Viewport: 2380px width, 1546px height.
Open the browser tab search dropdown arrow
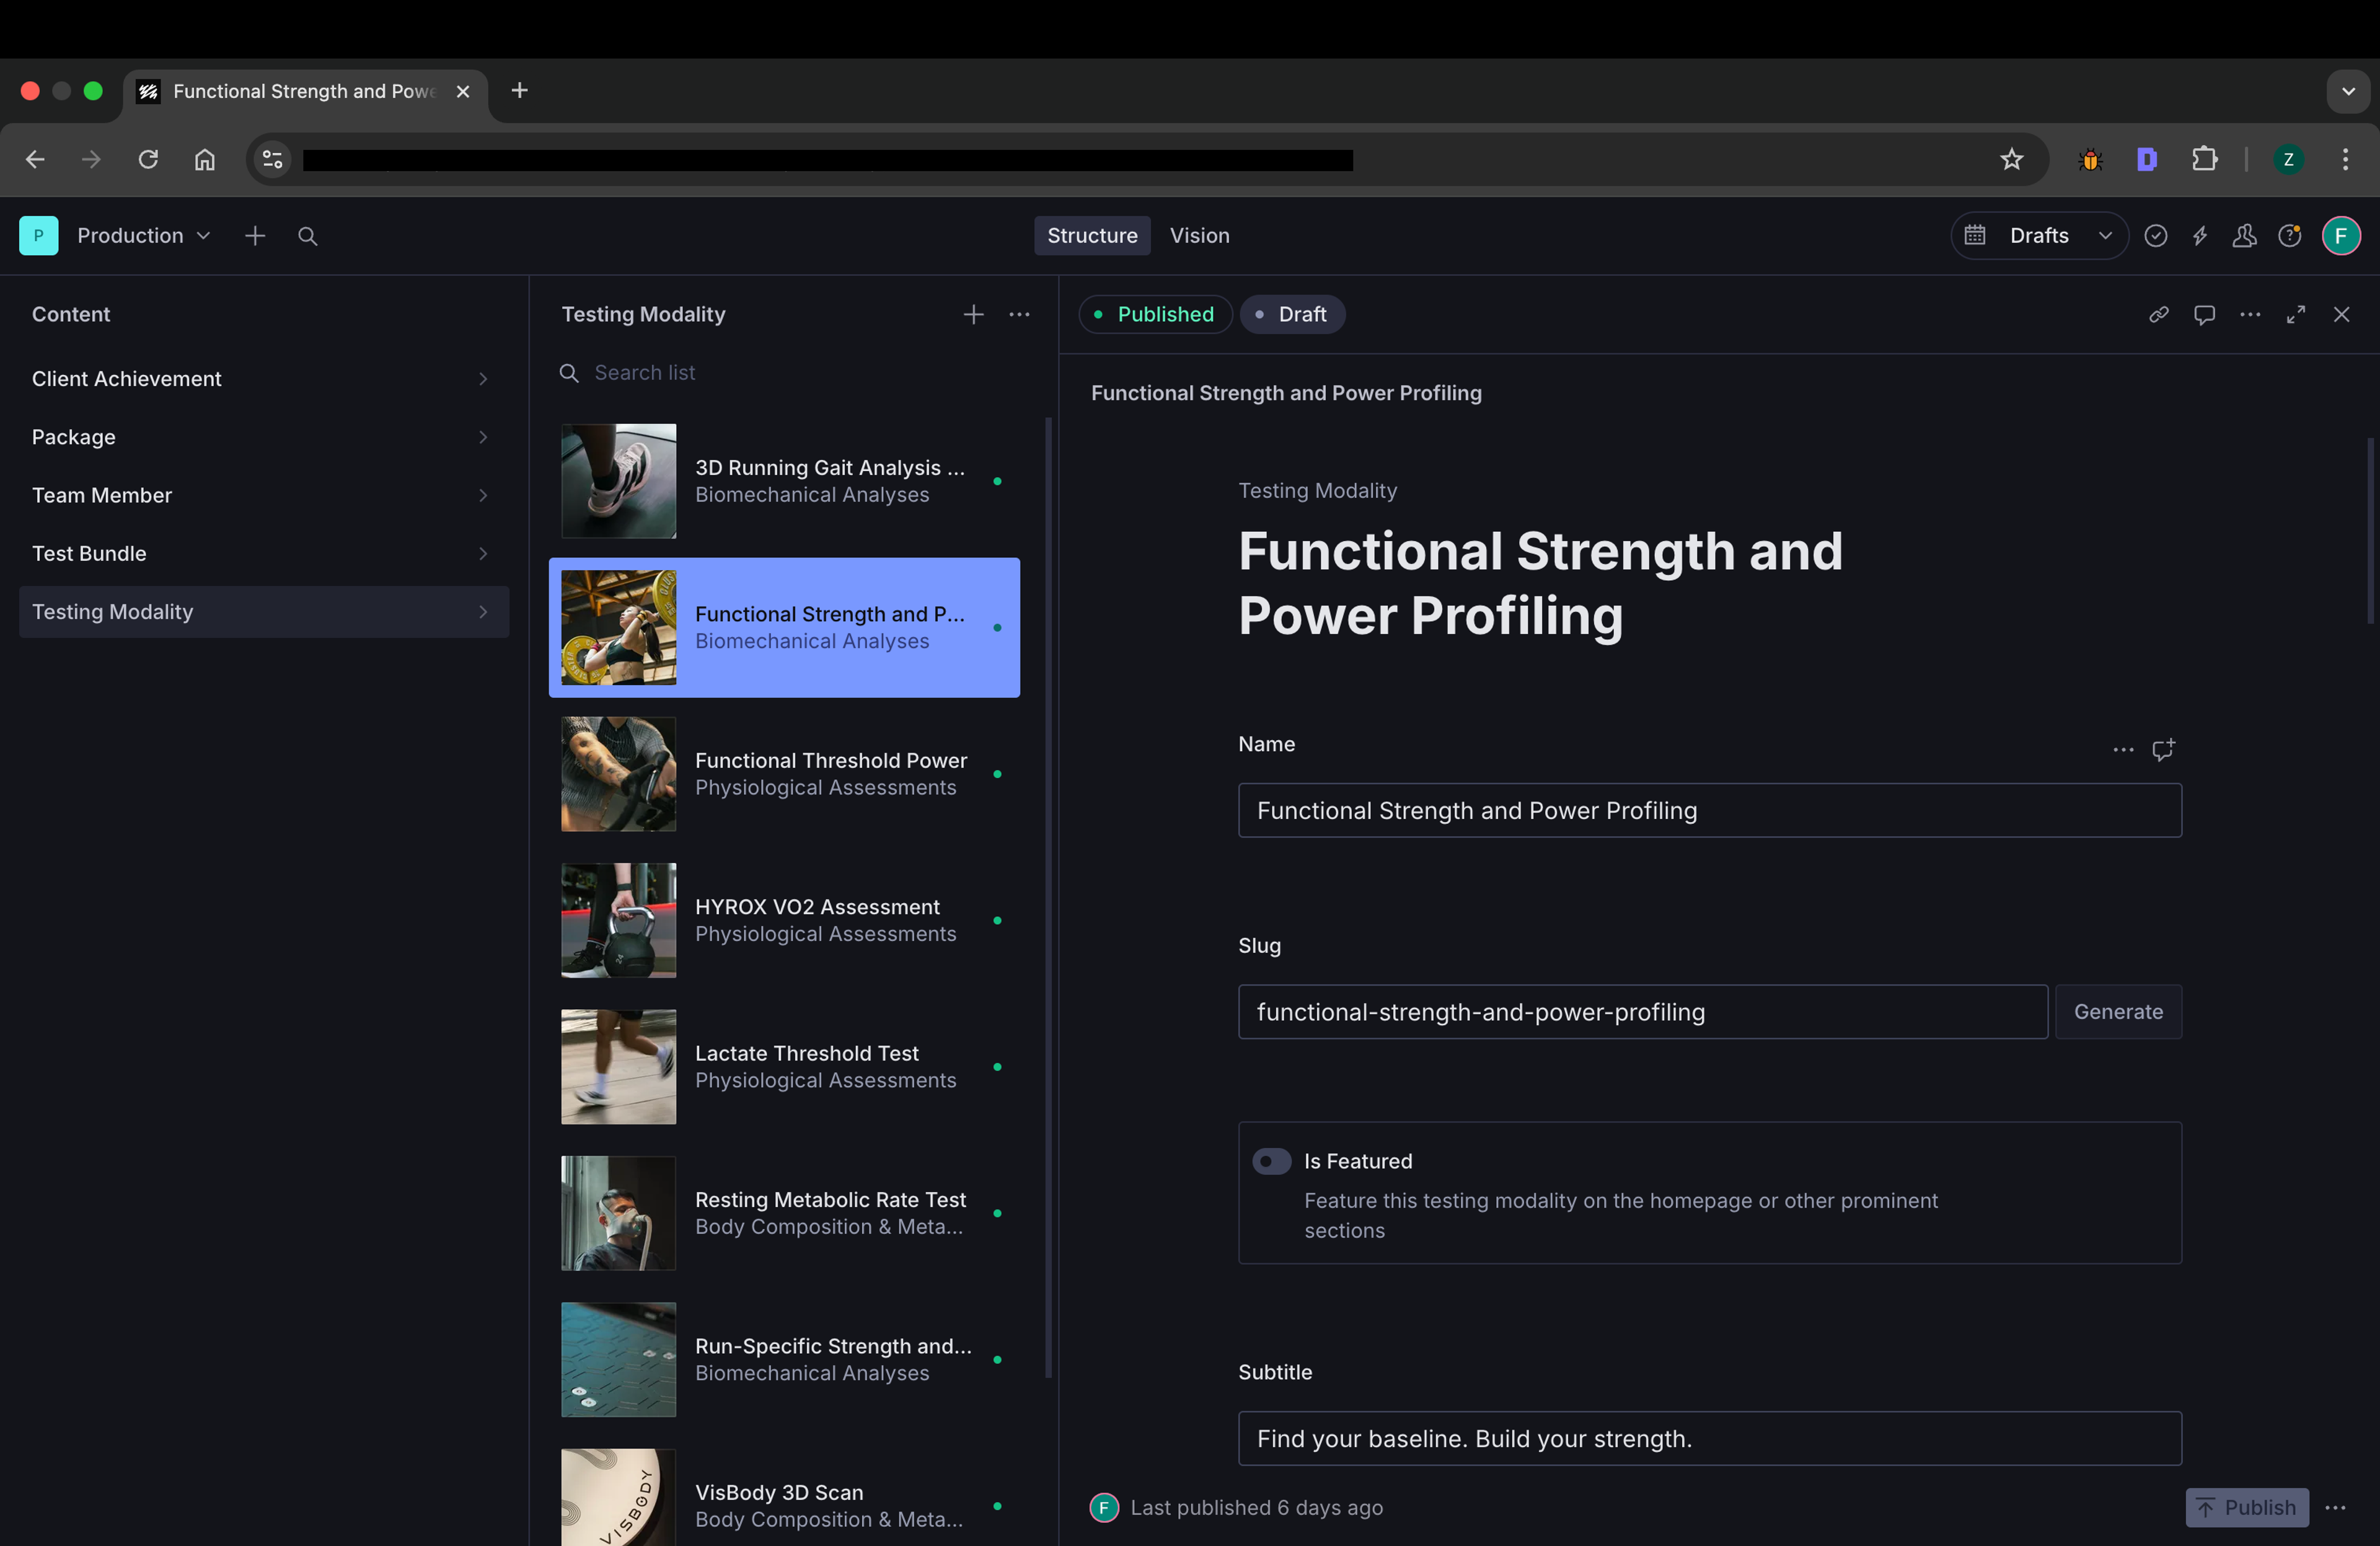pyautogui.click(x=2347, y=91)
